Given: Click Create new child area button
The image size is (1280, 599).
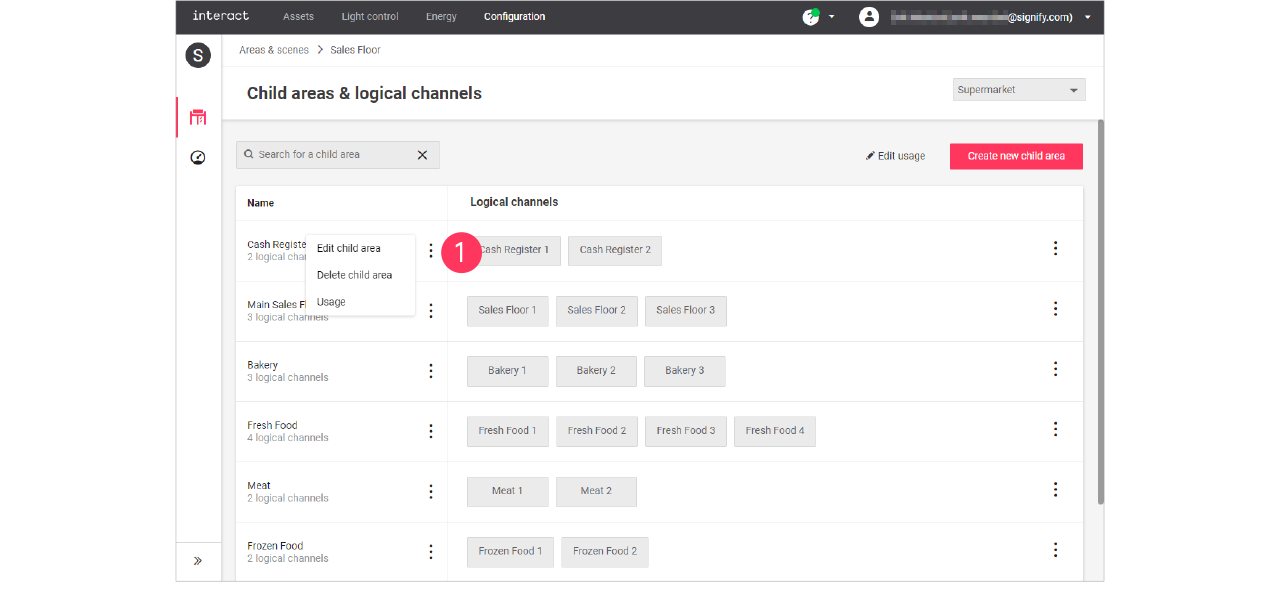Looking at the screenshot, I should [1016, 156].
